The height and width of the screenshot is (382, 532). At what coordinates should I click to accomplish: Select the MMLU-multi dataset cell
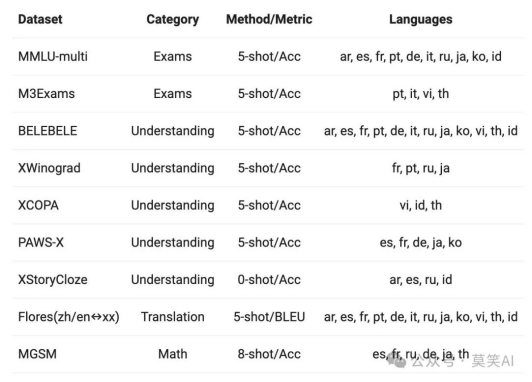tap(53, 56)
